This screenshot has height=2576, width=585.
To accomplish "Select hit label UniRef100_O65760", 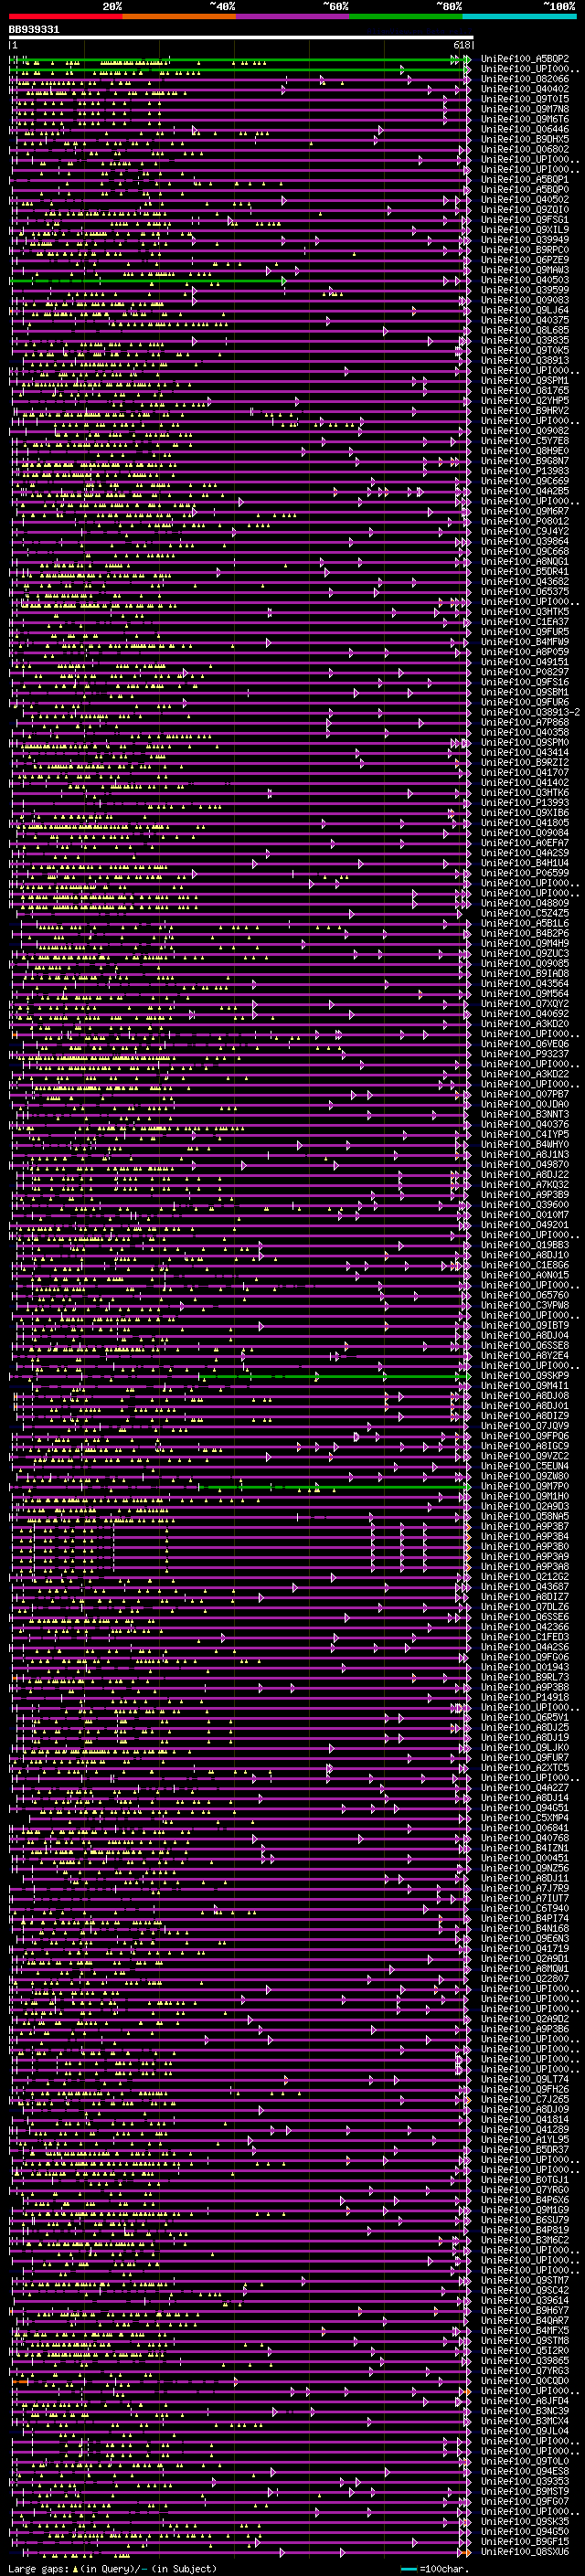I will 525,1294.
